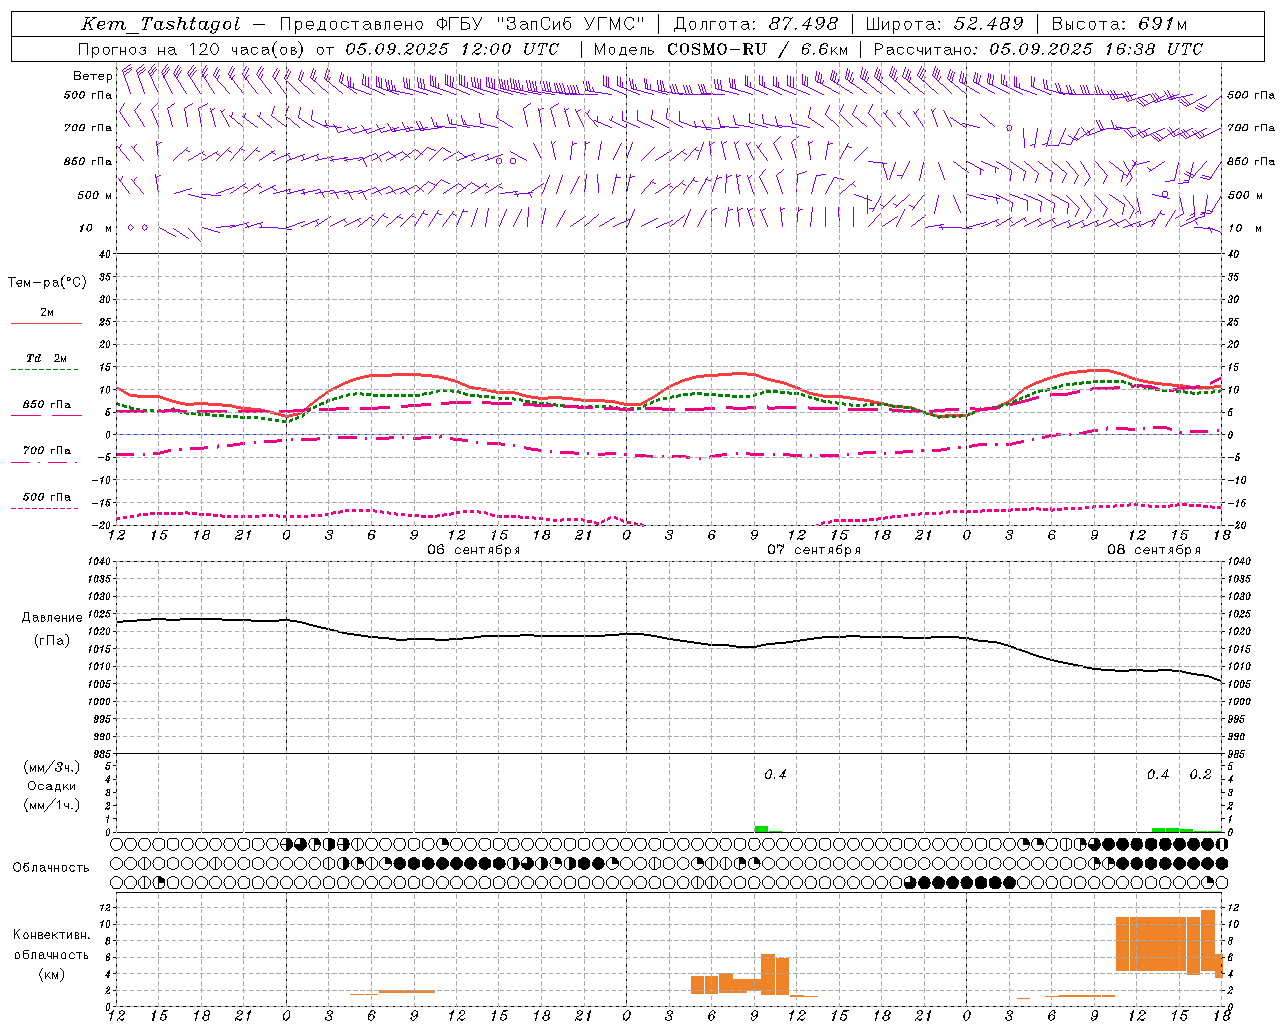Click the '(гПа)' unit under Давление
This screenshot has width=1280, height=1024.
[52, 641]
